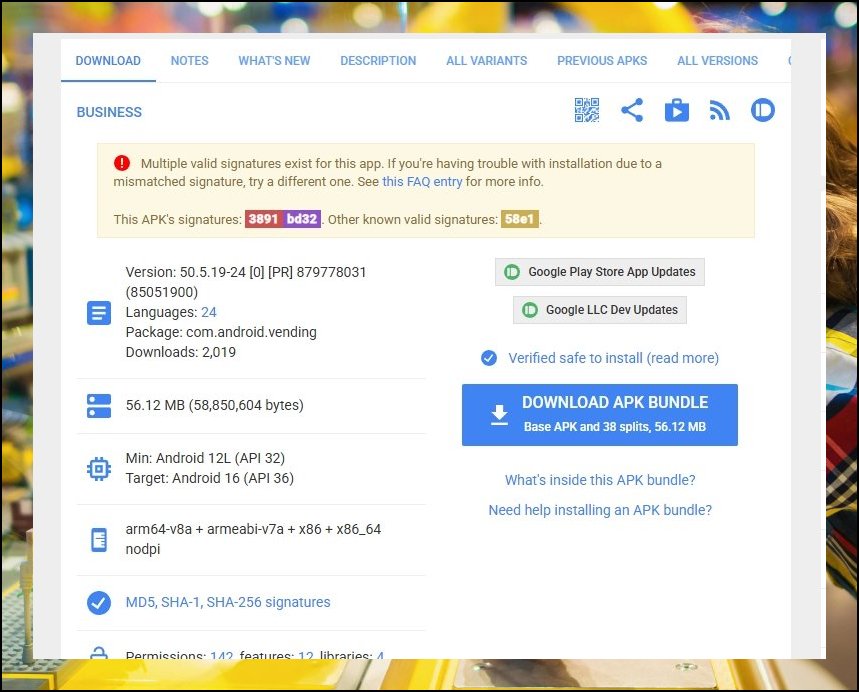Go to the Previous APKs tab
This screenshot has width=859, height=692.
pos(602,61)
